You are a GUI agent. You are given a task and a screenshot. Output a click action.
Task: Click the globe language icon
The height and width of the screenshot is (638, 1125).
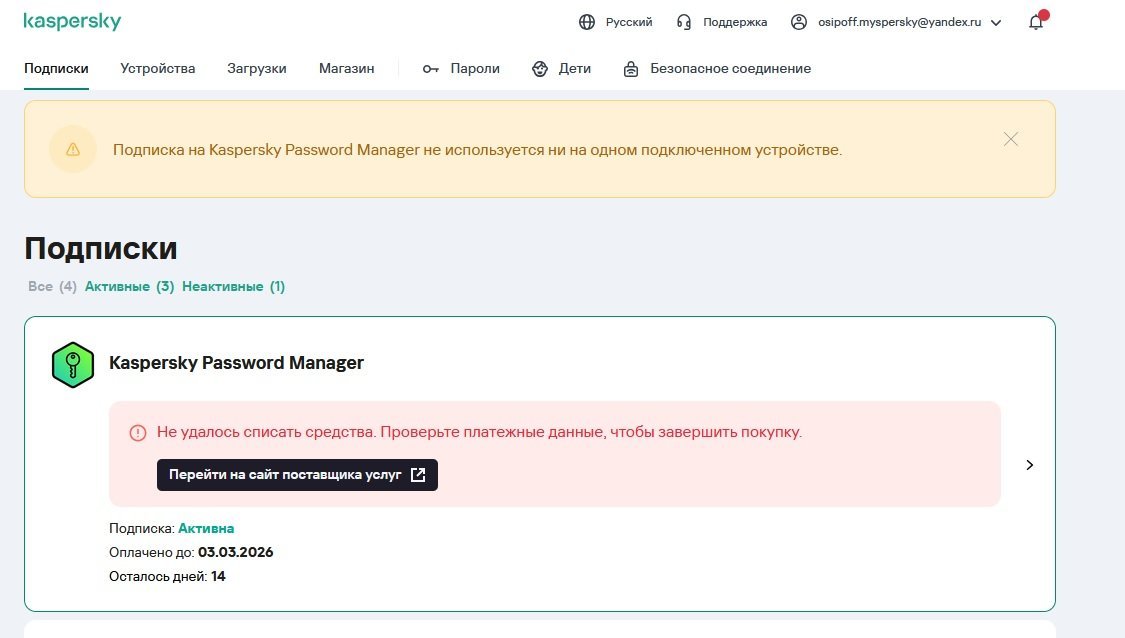click(587, 22)
